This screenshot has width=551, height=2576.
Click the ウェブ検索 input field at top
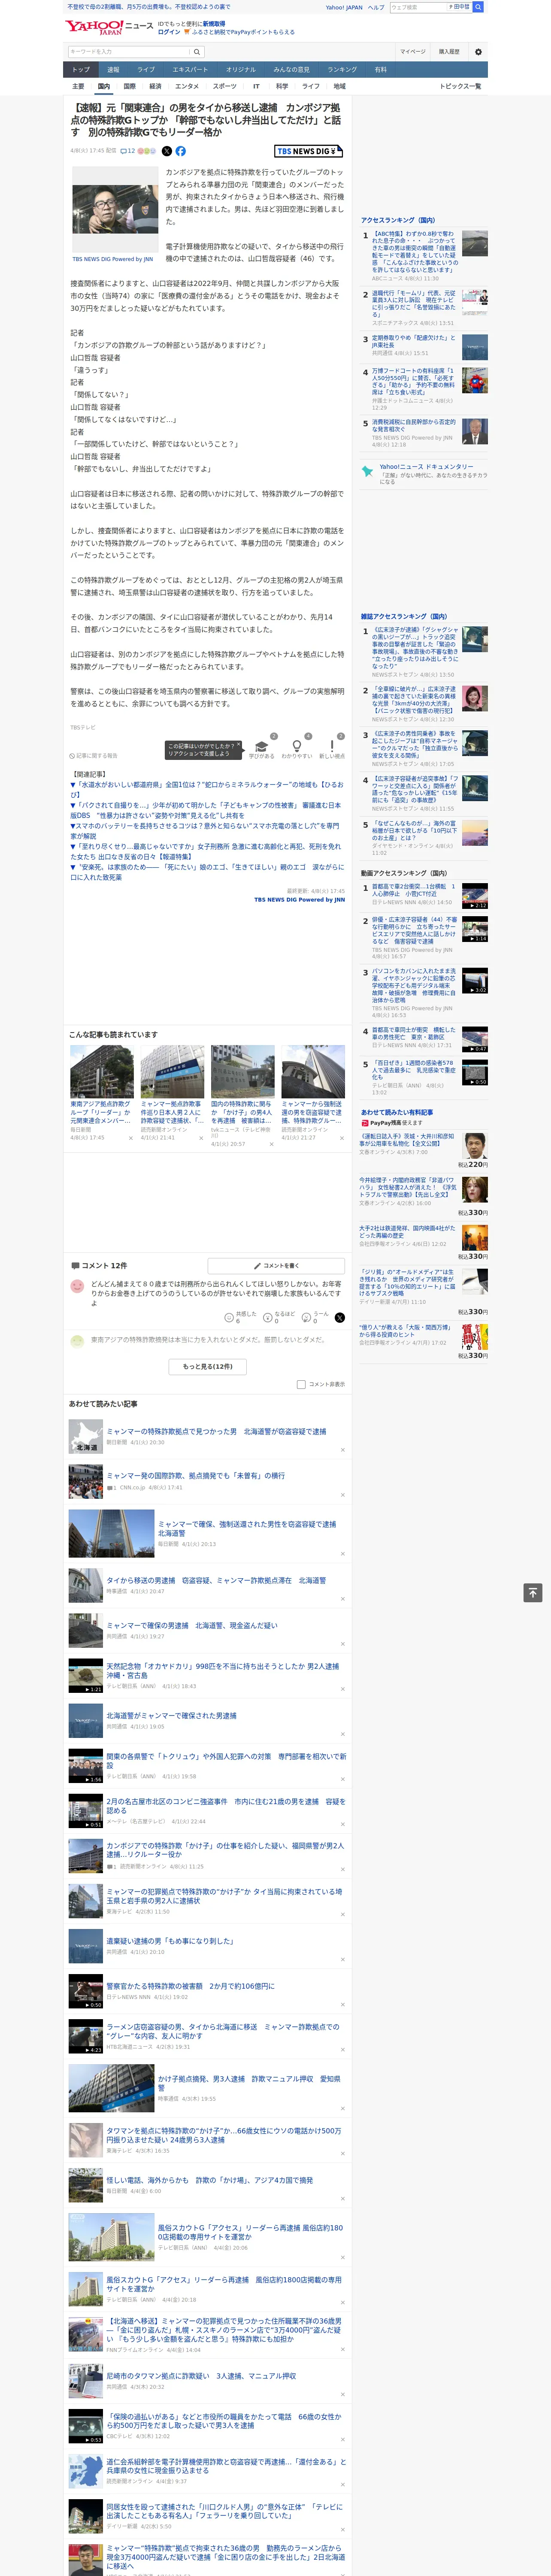[x=417, y=7]
